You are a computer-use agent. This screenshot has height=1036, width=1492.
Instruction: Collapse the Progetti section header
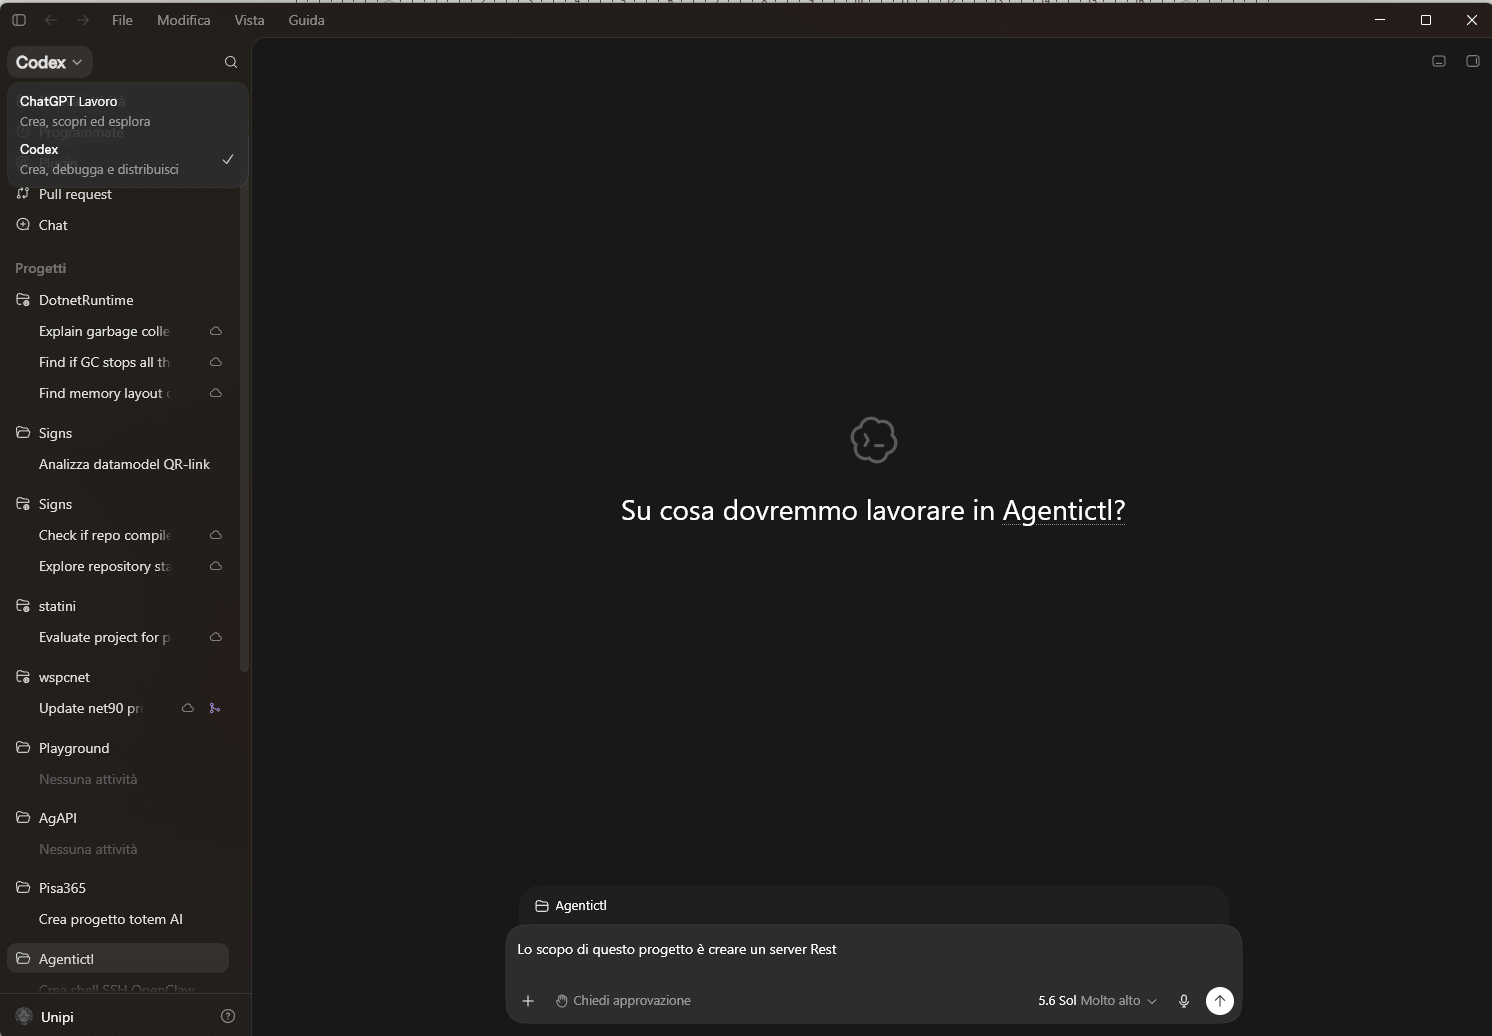pyautogui.click(x=41, y=268)
